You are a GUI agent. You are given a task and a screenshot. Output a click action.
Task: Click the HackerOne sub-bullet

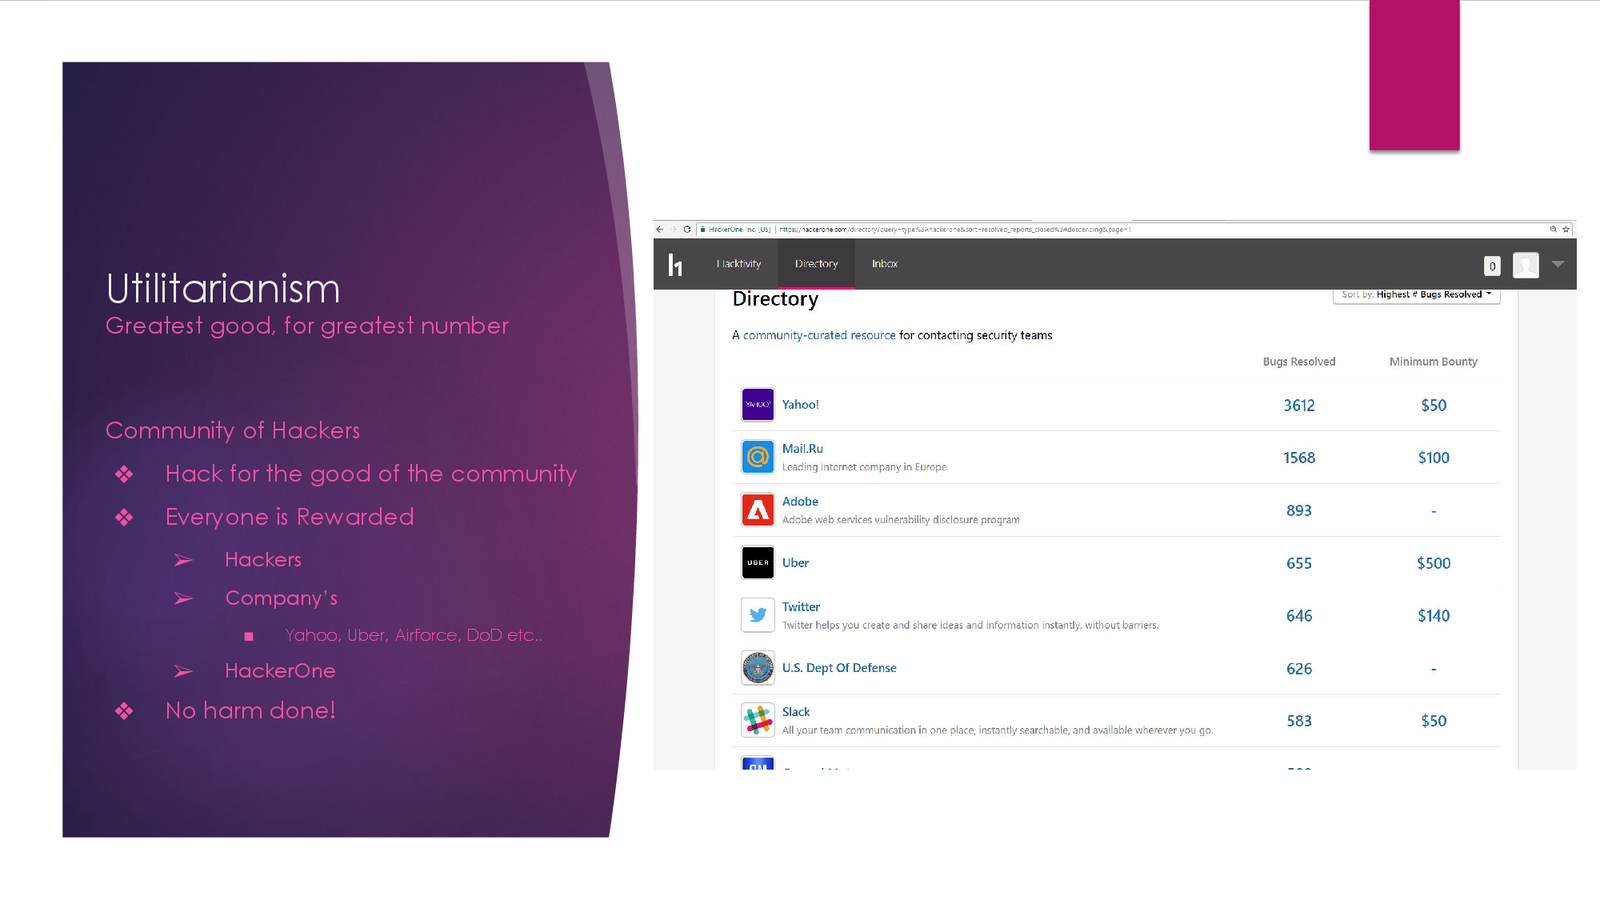pos(280,671)
